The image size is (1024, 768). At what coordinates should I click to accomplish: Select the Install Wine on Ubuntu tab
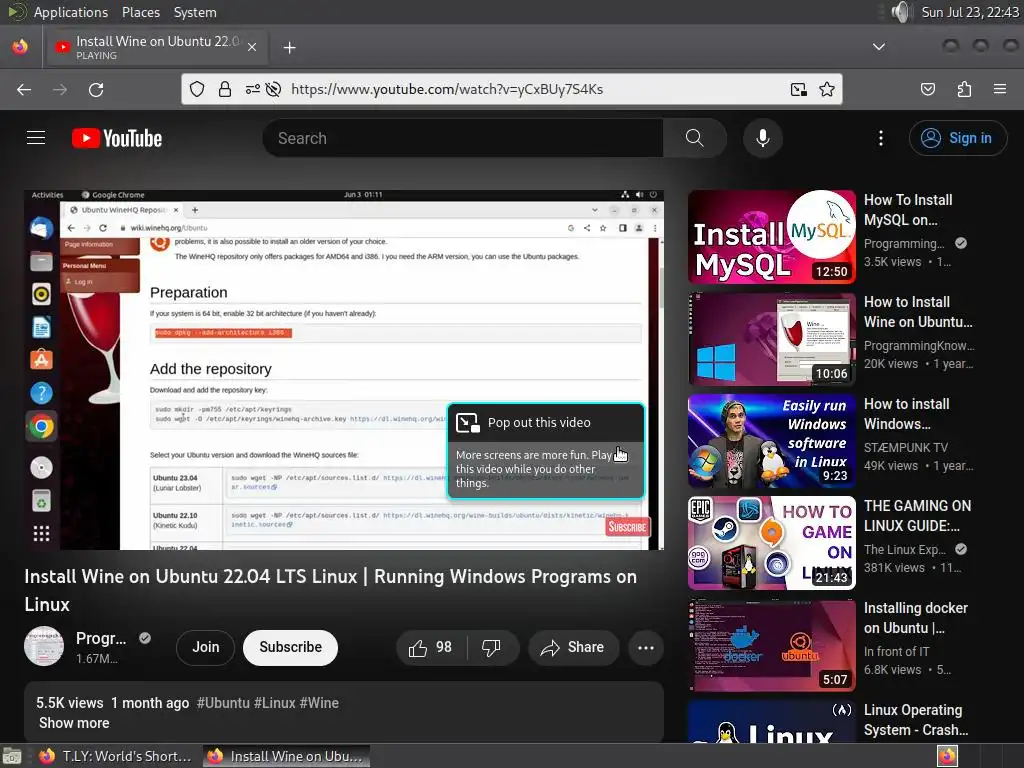(x=155, y=47)
